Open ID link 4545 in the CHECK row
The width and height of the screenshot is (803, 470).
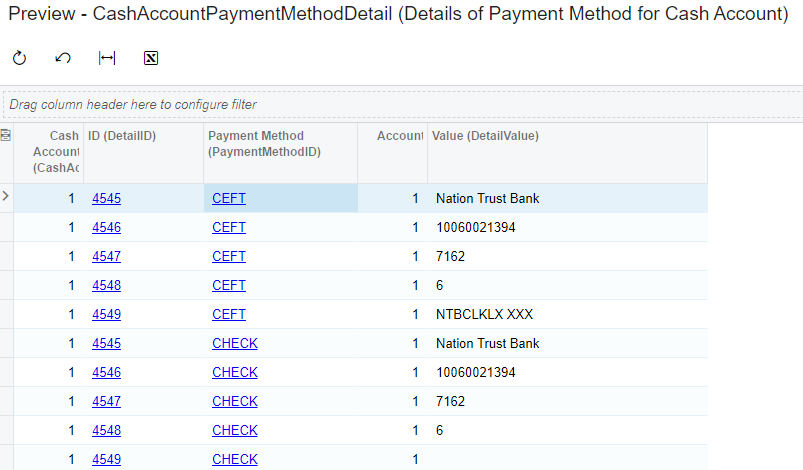pos(107,343)
